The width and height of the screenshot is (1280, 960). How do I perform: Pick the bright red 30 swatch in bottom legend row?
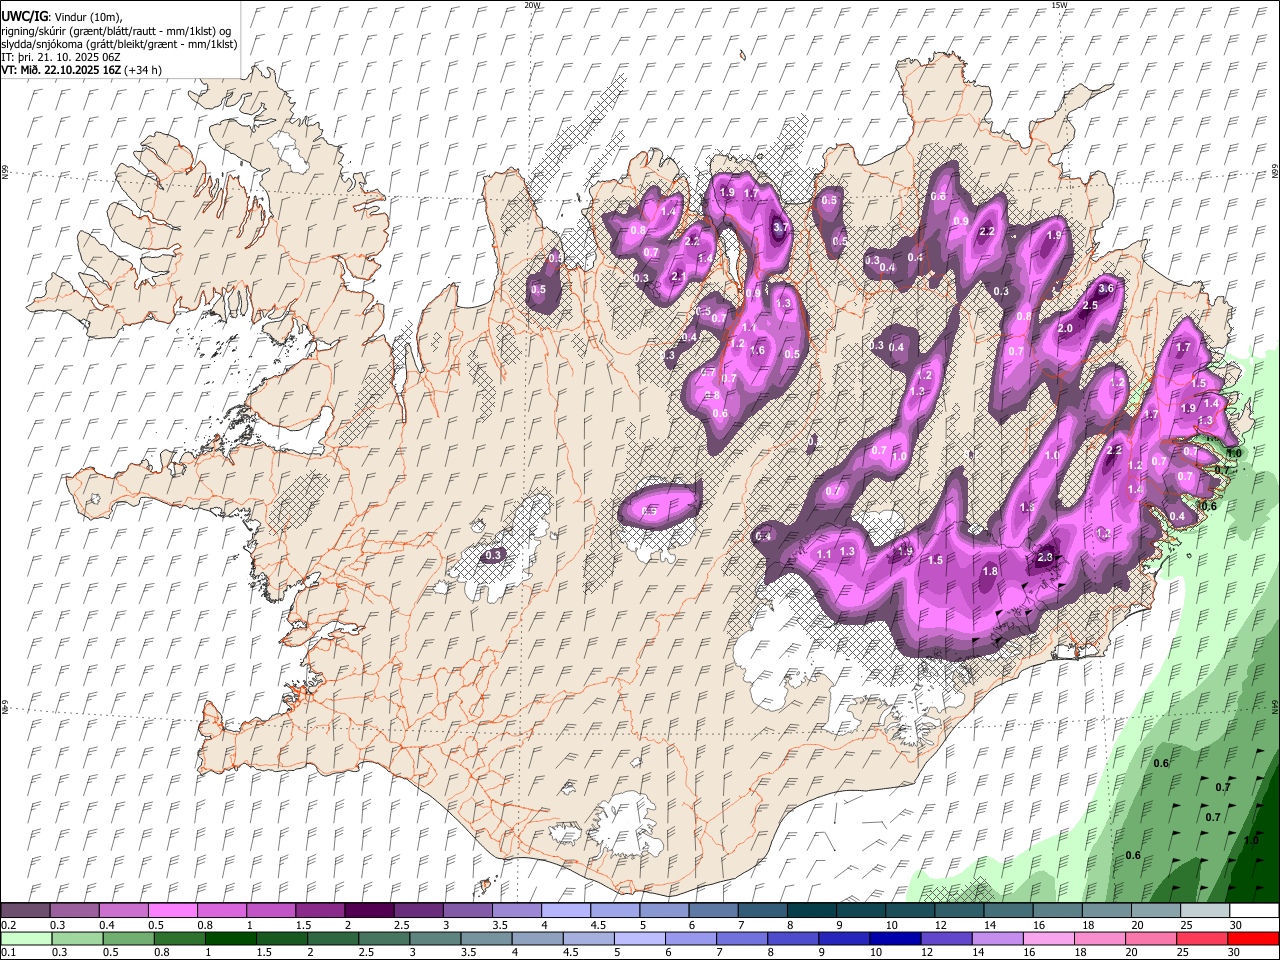pyautogui.click(x=1253, y=938)
